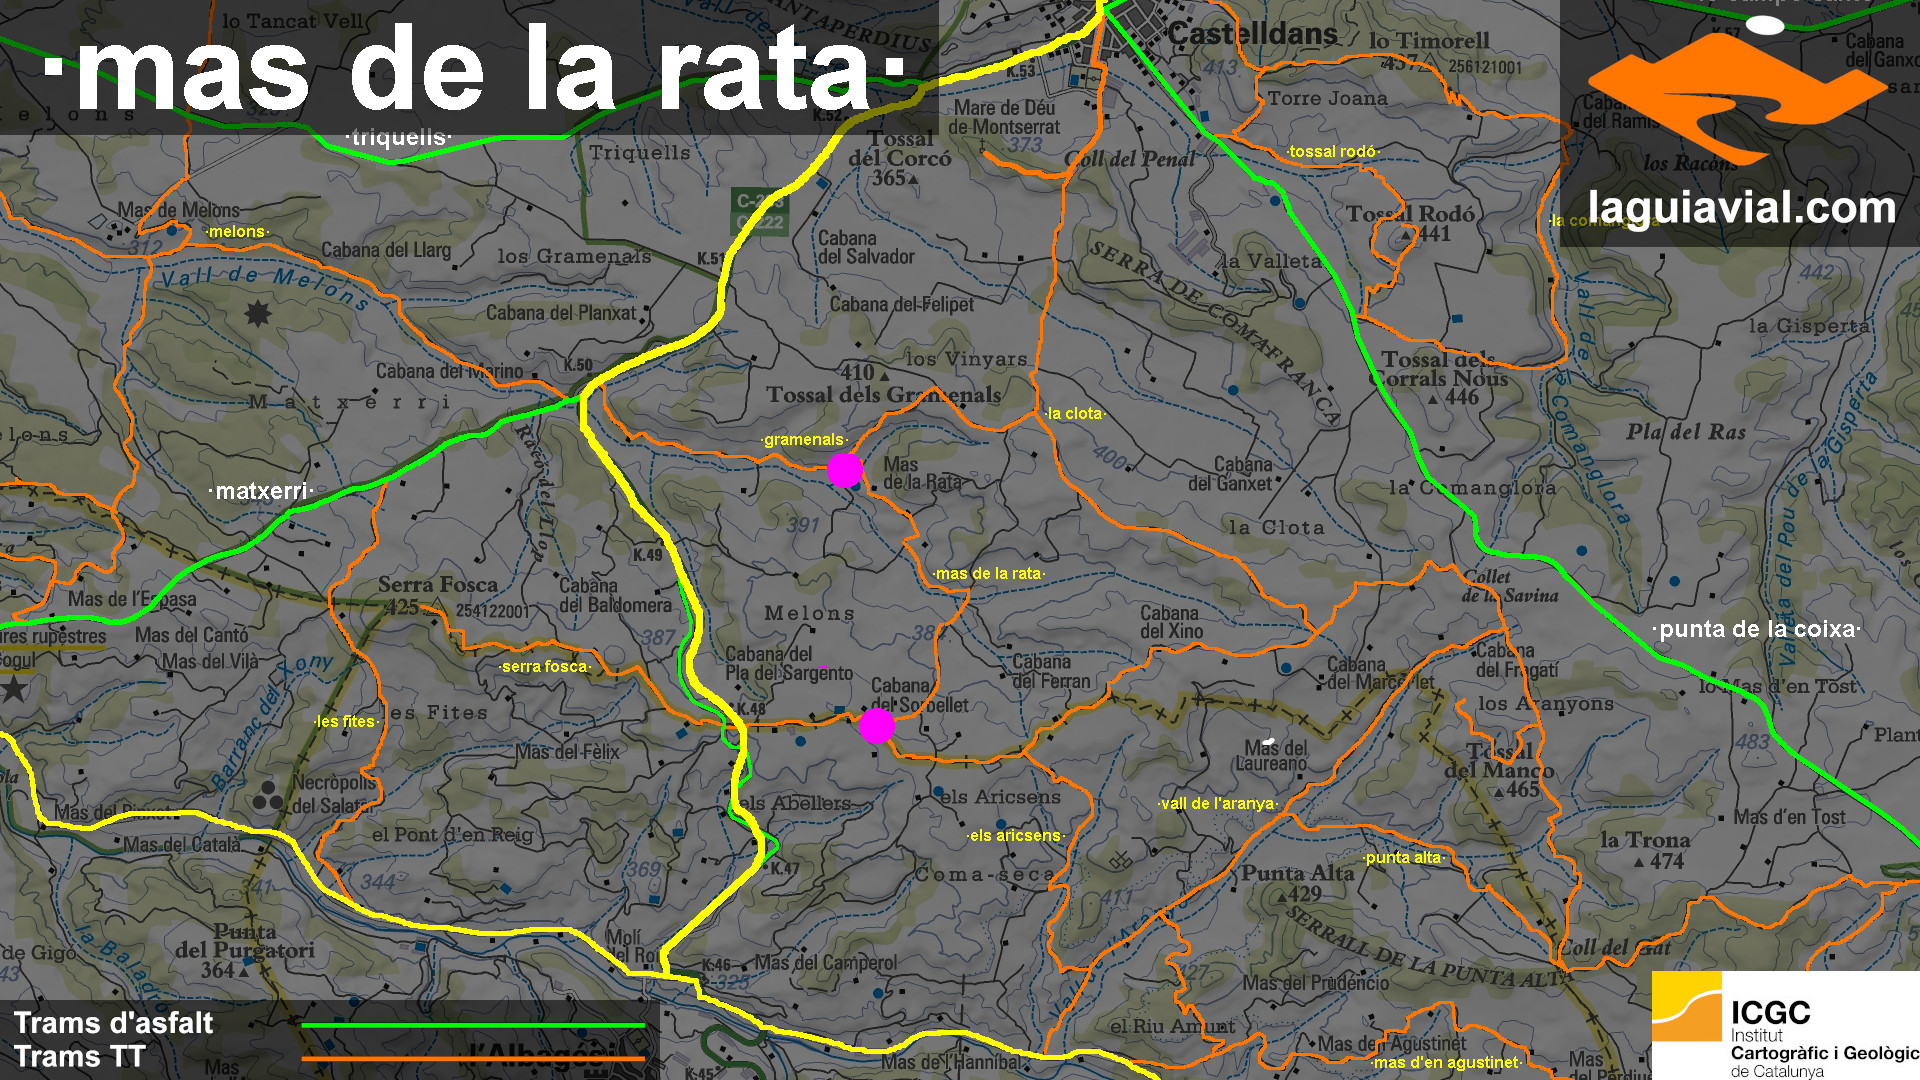Click the 'matxerri' asphalt route label

point(261,491)
